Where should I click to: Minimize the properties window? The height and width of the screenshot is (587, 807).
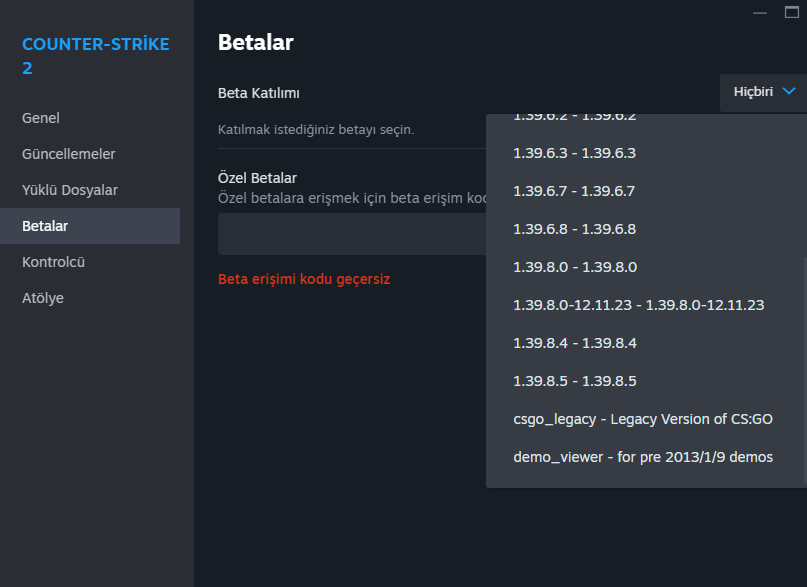(x=760, y=12)
